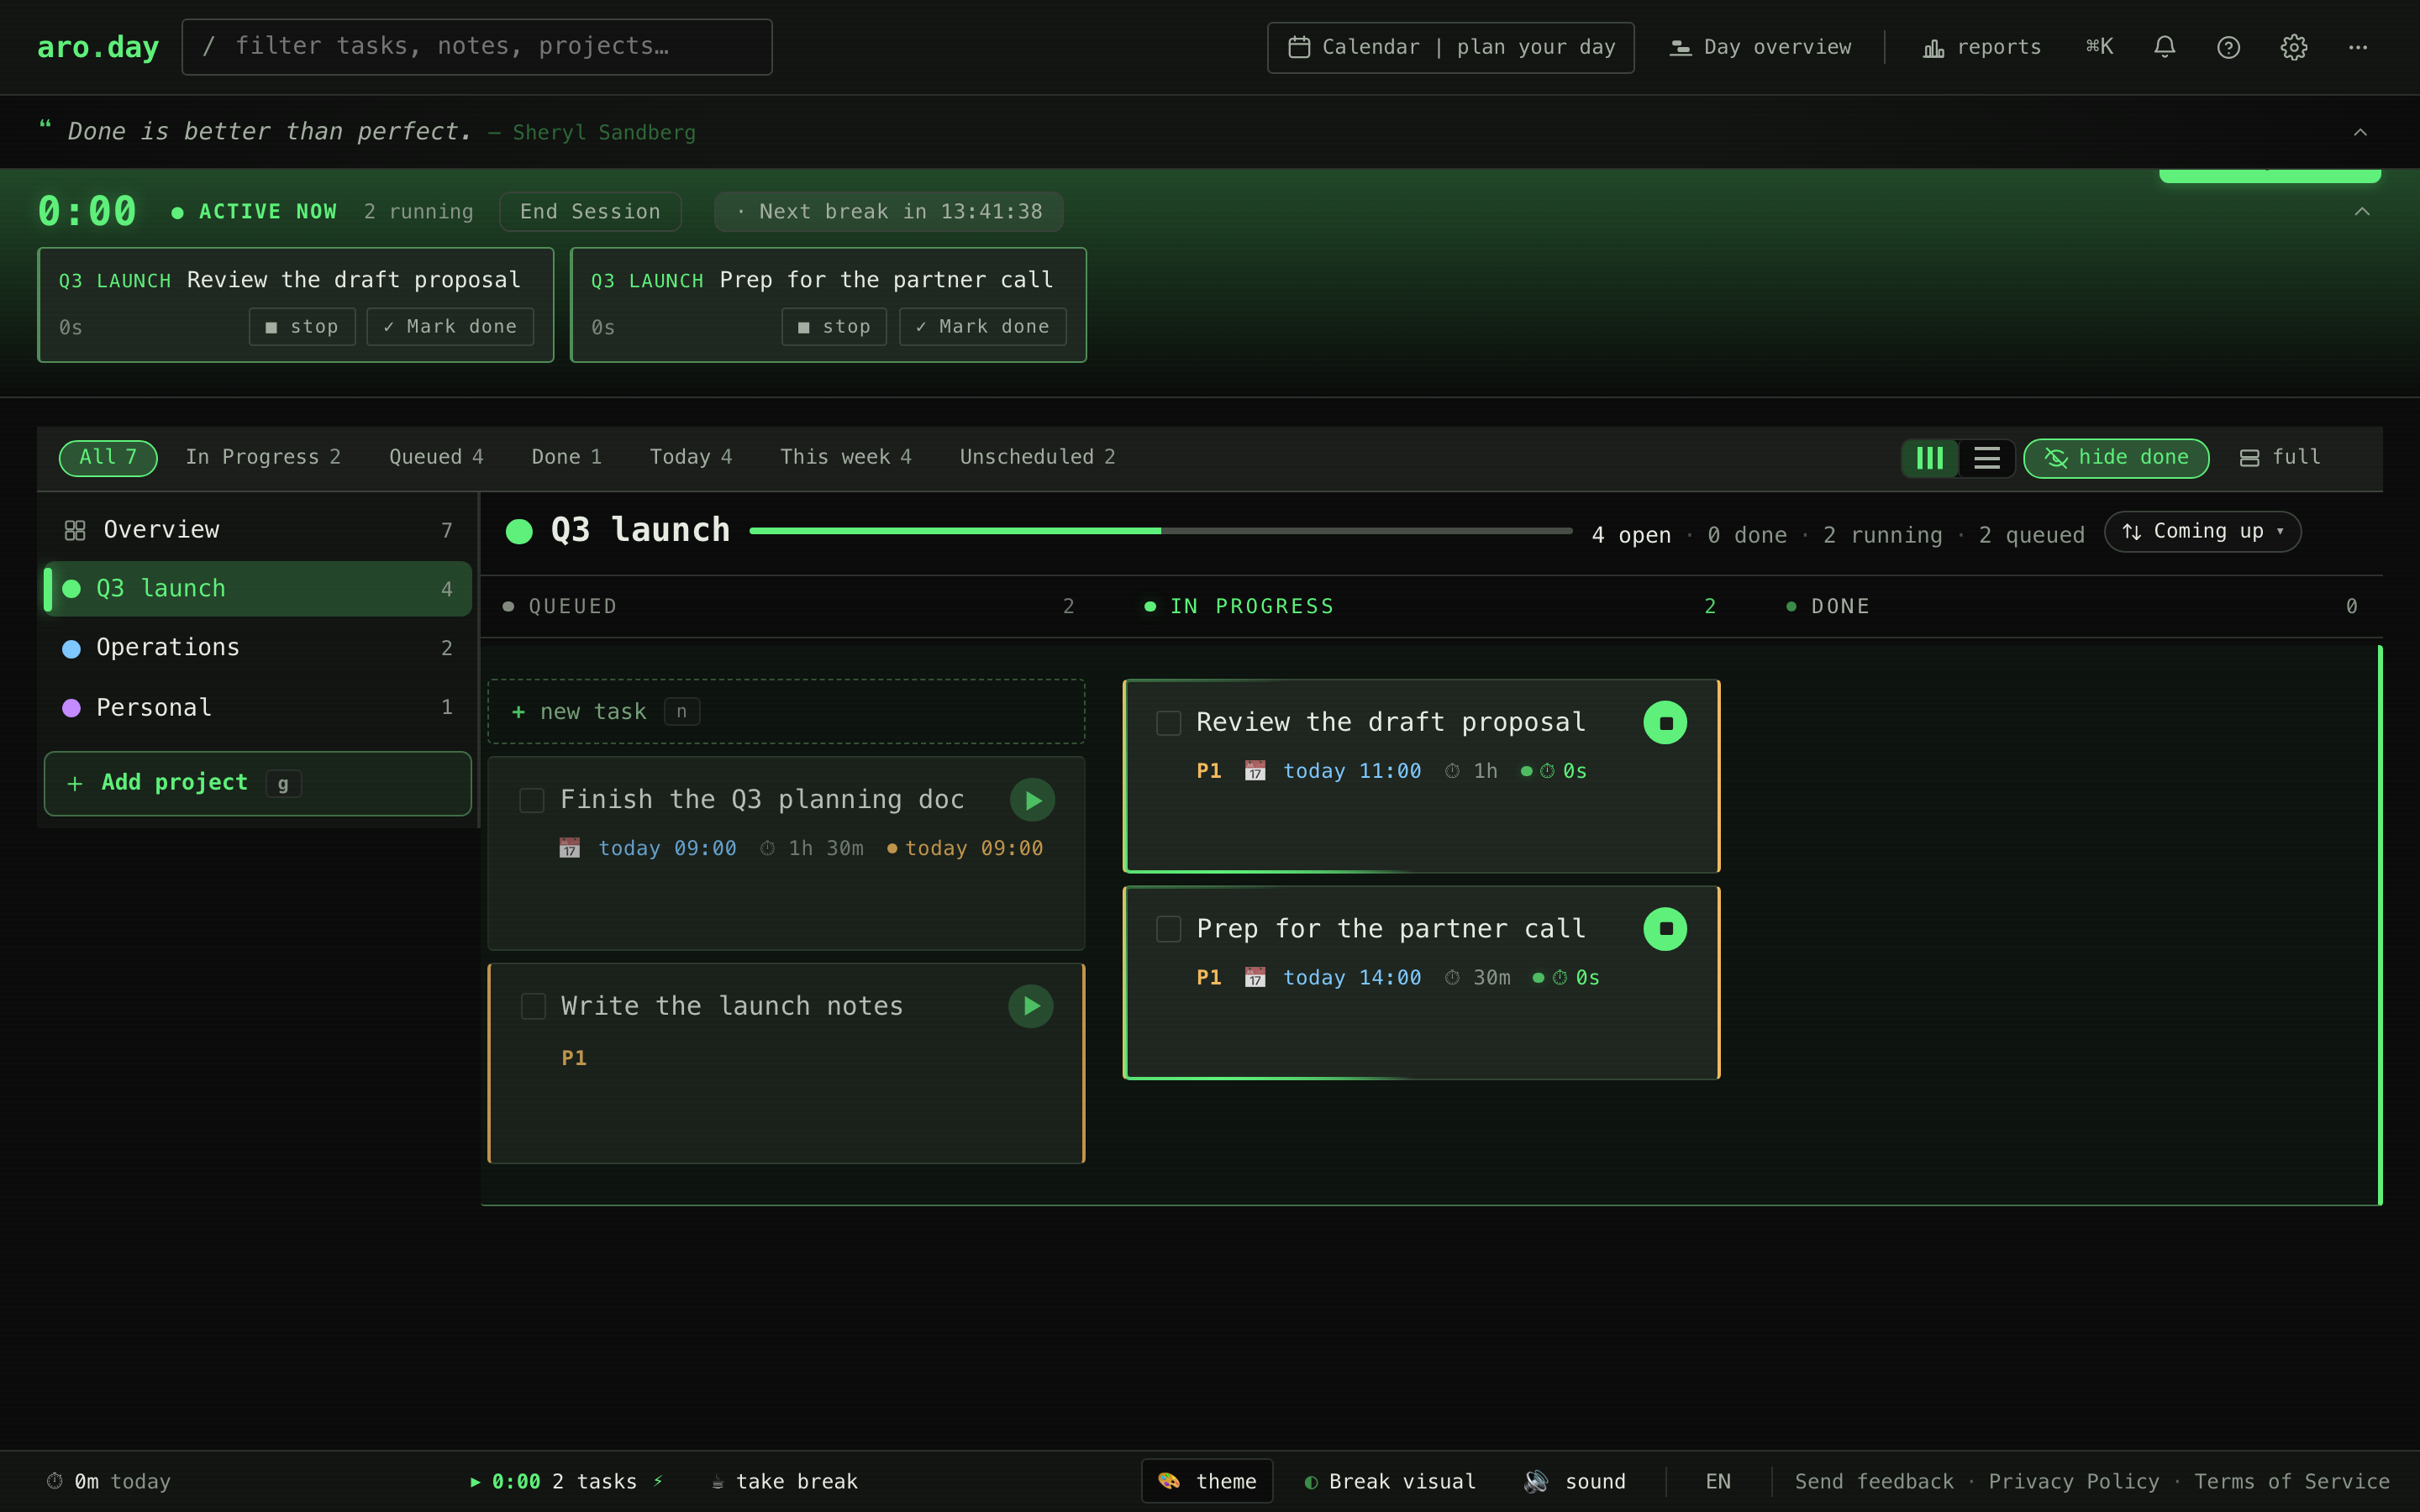Click the theme palette icon
This screenshot has height=1512, width=2420.
point(1168,1481)
